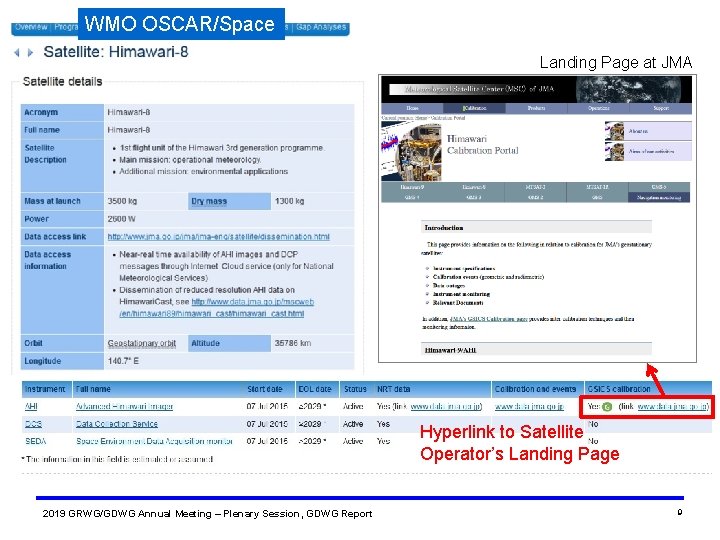This screenshot has height=540, width=720.
Task: Open Calibration and events www.data.jma.go.jp link
Action: [x=529, y=406]
